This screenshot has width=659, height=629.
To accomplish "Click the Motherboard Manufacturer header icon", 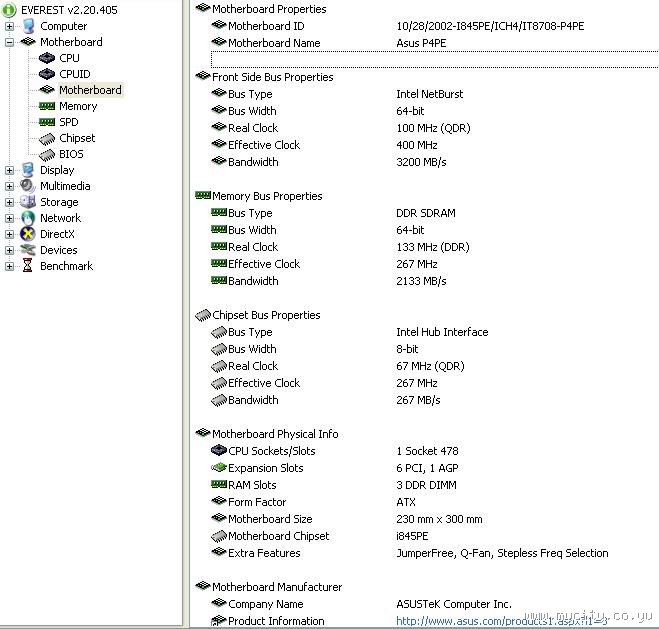I will pyautogui.click(x=203, y=585).
